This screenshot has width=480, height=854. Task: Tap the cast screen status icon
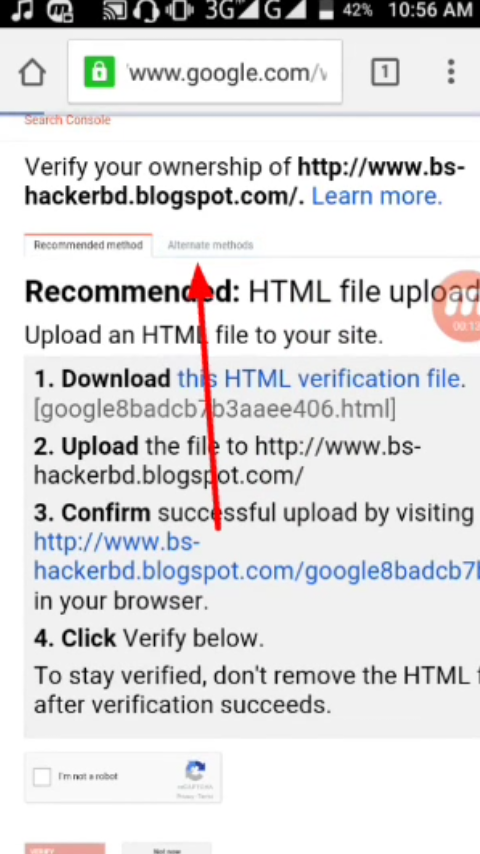coord(115,10)
